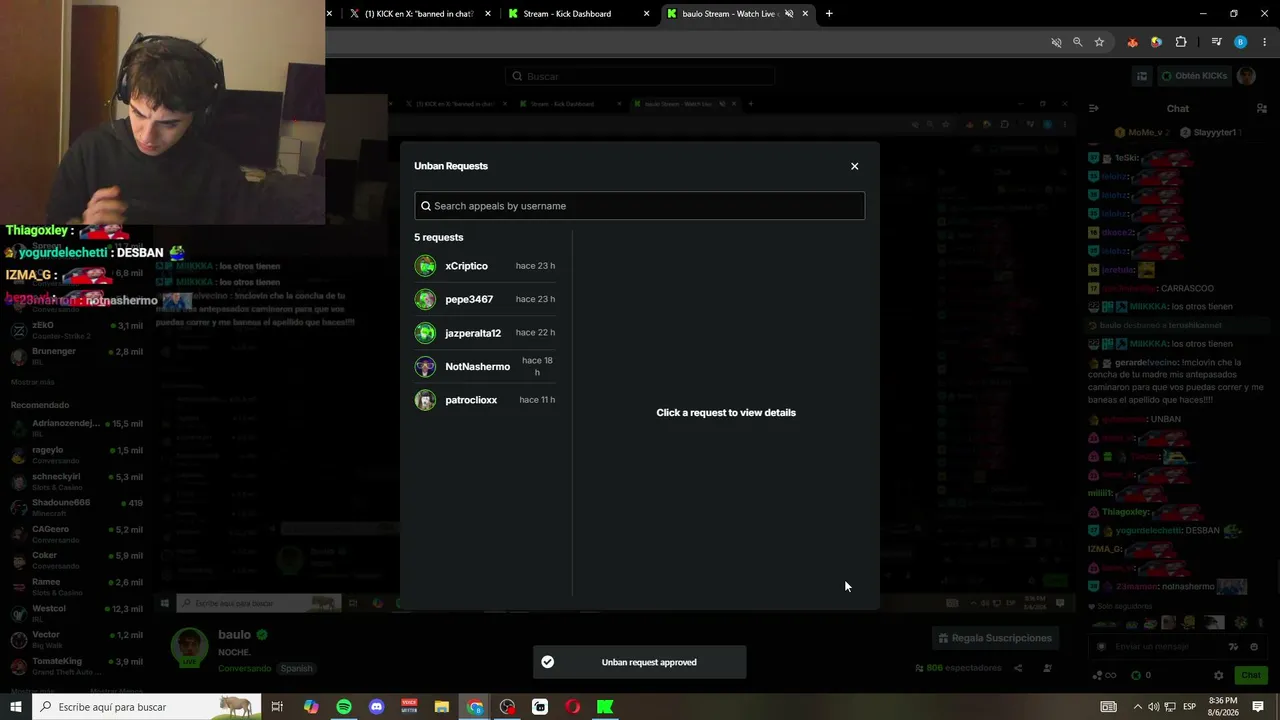Click the Spanish language tag
This screenshot has height=720, width=1280.
tap(296, 668)
